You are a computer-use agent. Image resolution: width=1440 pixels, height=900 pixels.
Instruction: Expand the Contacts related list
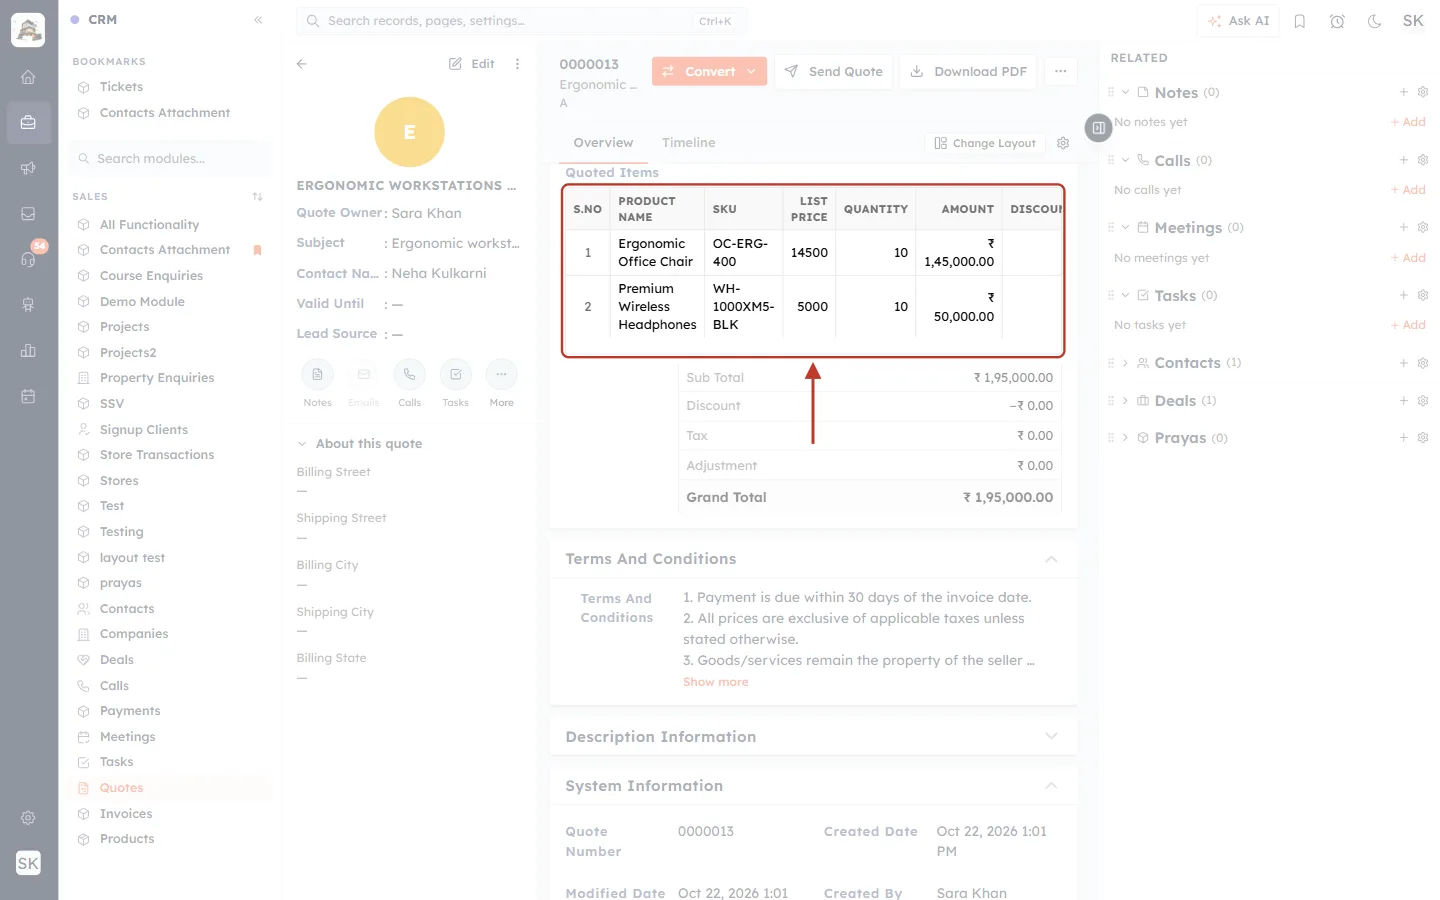tap(1125, 363)
